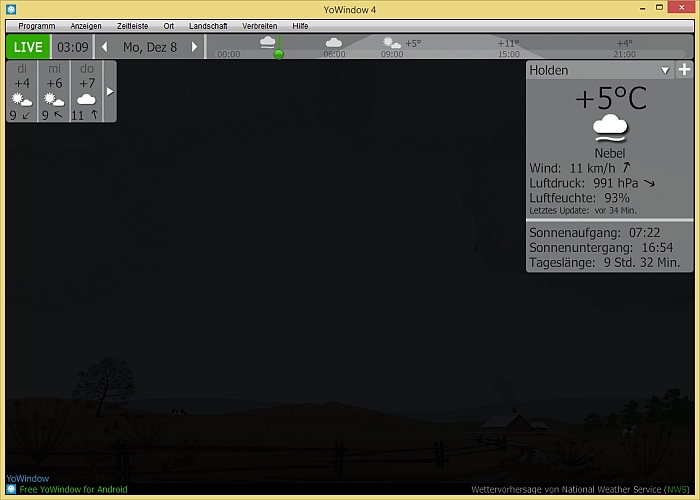This screenshot has height=500, width=700.
Task: Click partly sunny icon for 'di'
Action: [22, 99]
